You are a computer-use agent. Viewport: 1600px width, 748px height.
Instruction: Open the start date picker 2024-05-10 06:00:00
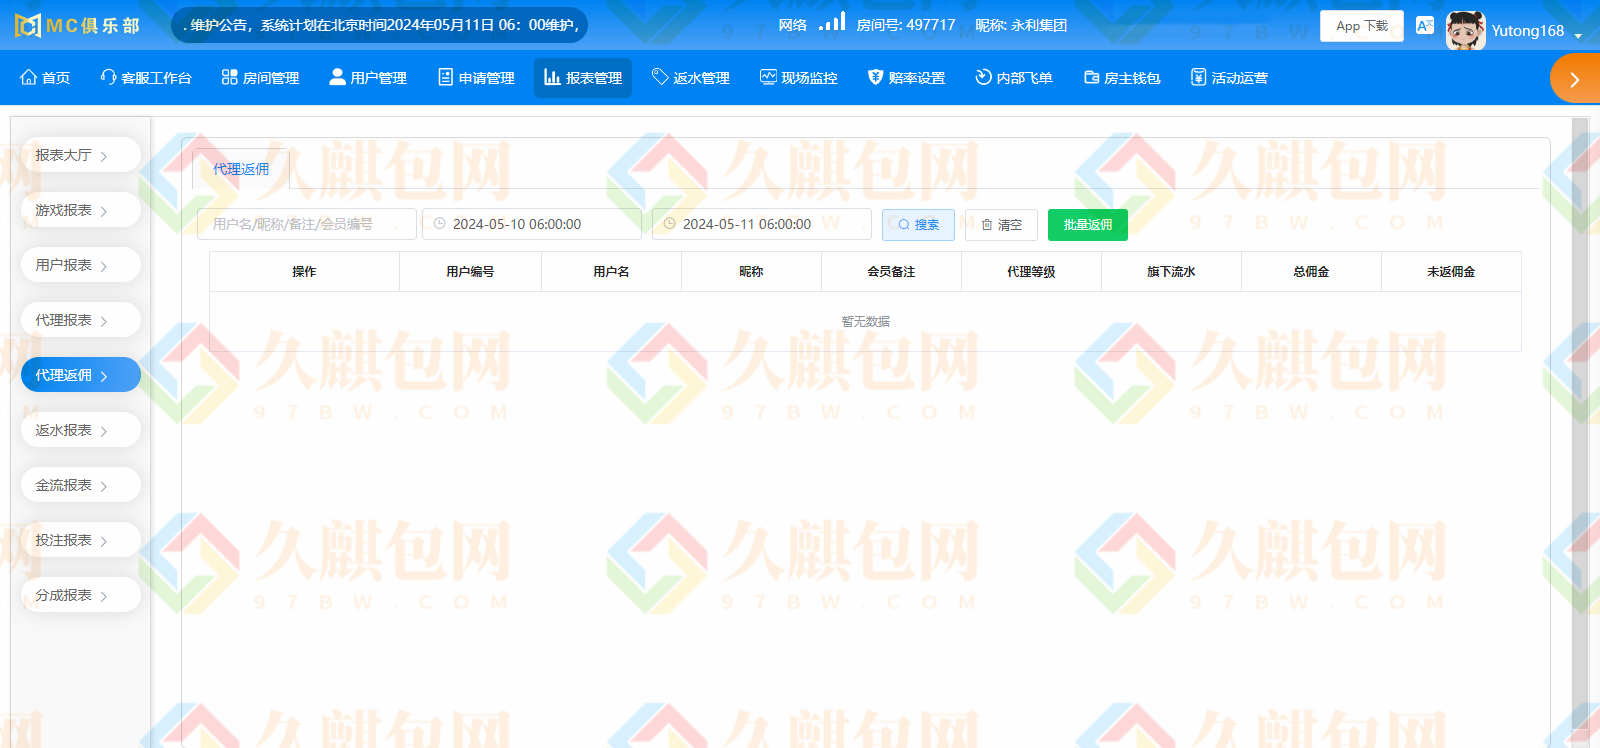(532, 224)
